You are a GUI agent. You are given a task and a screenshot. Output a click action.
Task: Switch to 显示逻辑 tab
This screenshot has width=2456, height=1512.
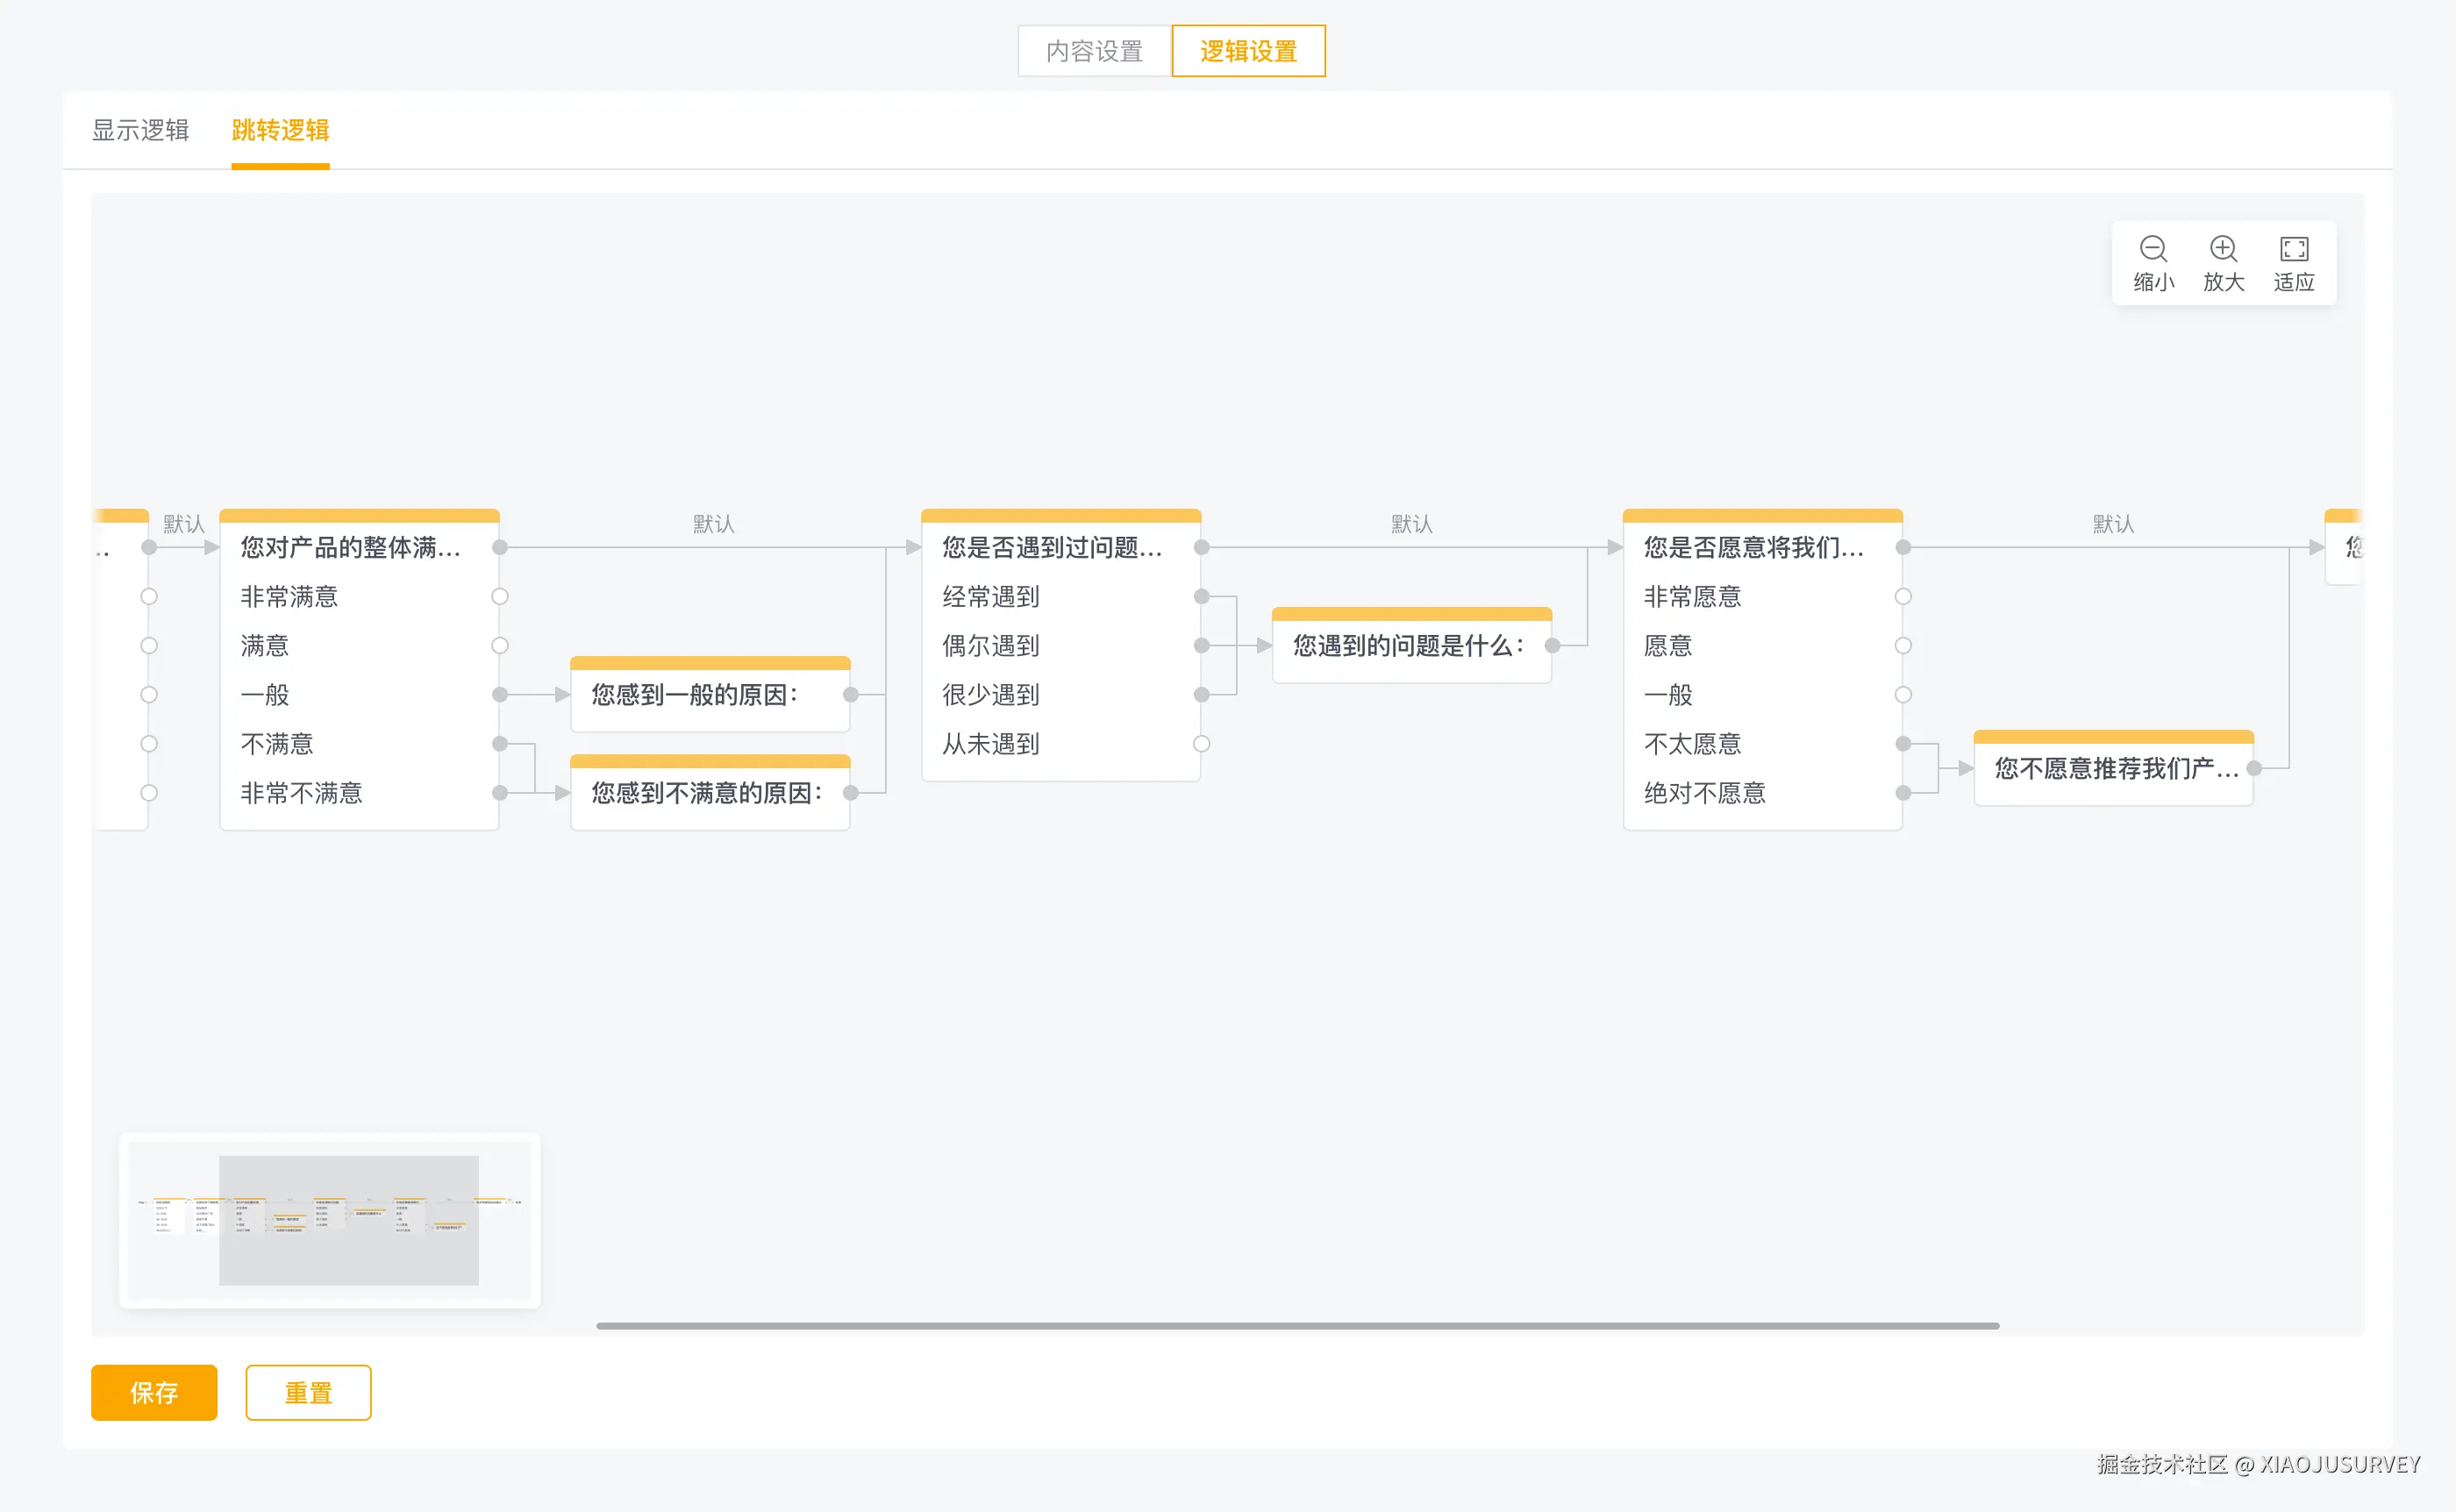[140, 130]
